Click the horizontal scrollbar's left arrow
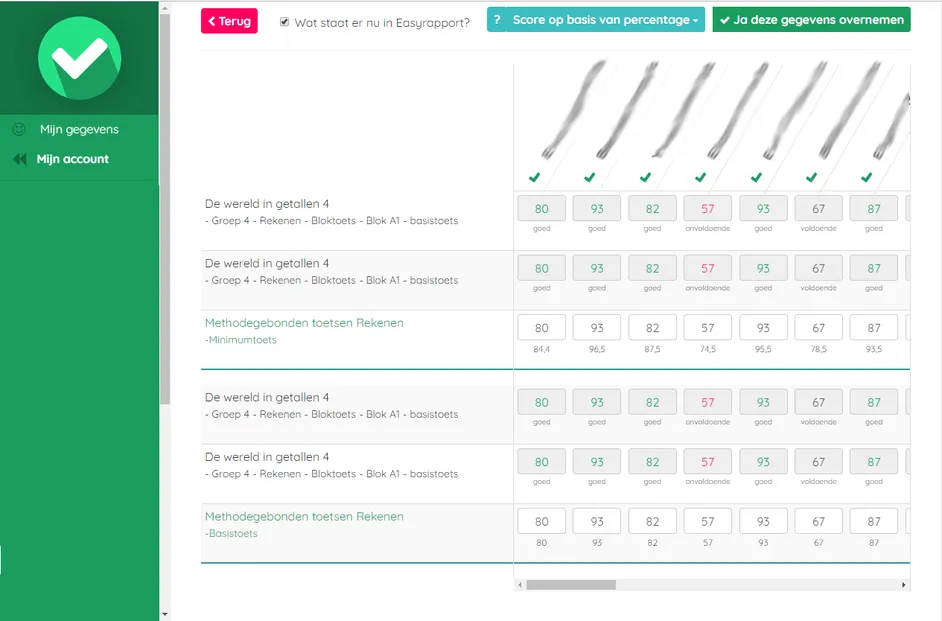This screenshot has height=621, width=942. pos(520,585)
